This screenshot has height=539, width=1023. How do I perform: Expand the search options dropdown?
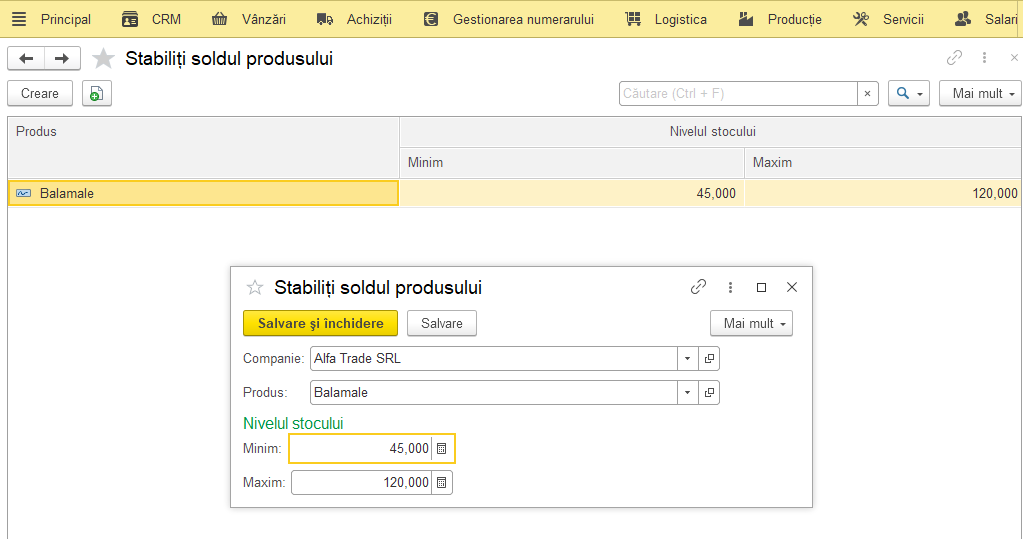[x=909, y=93]
